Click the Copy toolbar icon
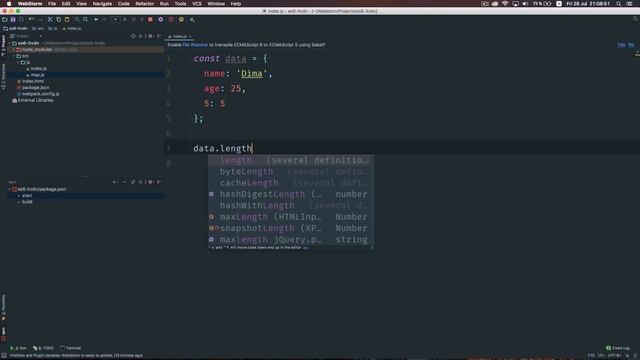 pyautogui.click(x=58, y=19)
